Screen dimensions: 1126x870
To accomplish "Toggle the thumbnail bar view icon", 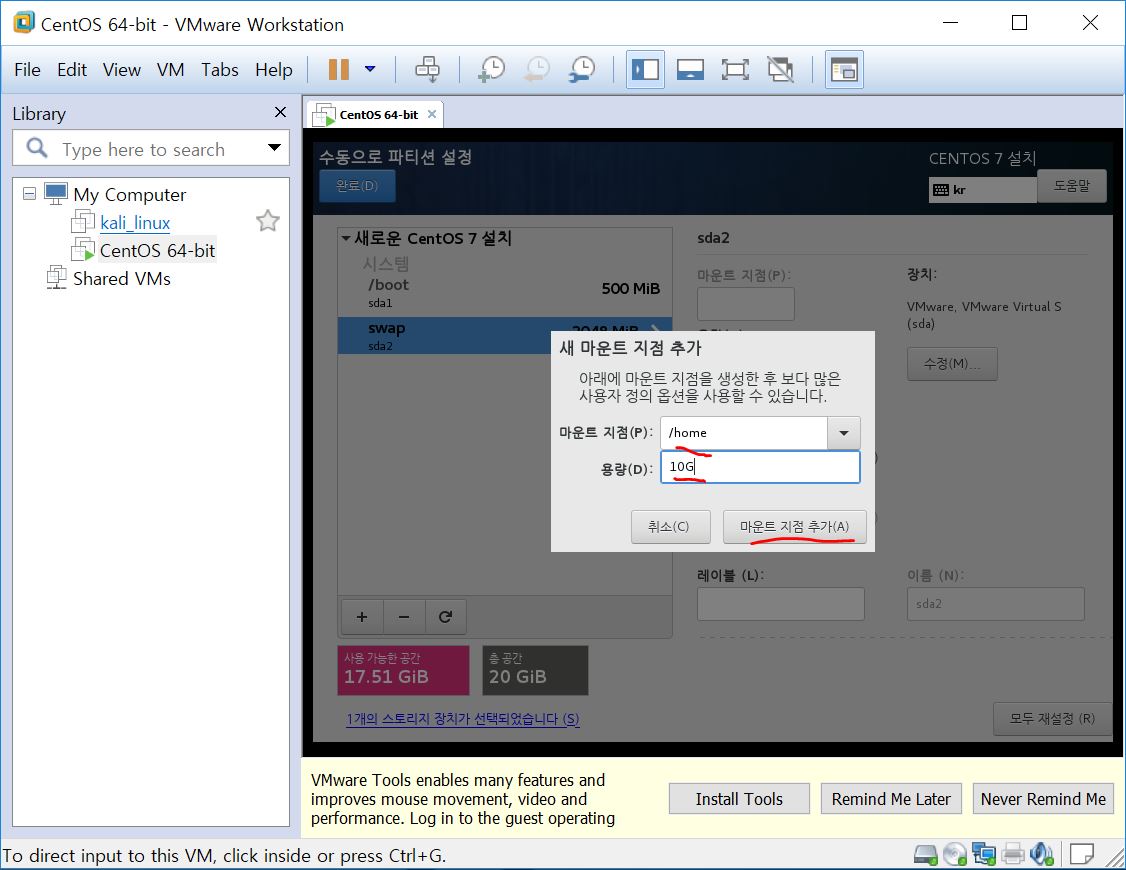I will point(690,70).
